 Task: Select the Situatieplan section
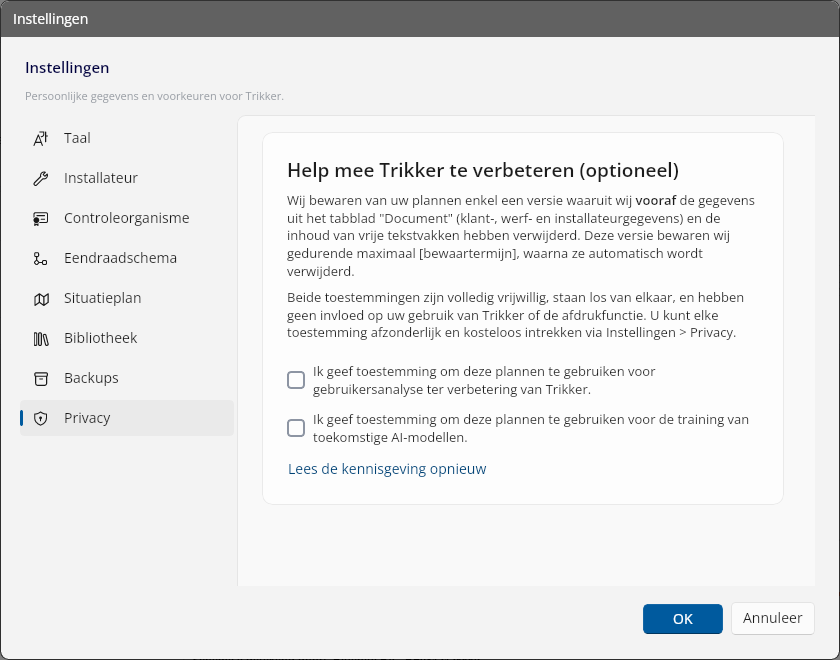[x=127, y=298]
